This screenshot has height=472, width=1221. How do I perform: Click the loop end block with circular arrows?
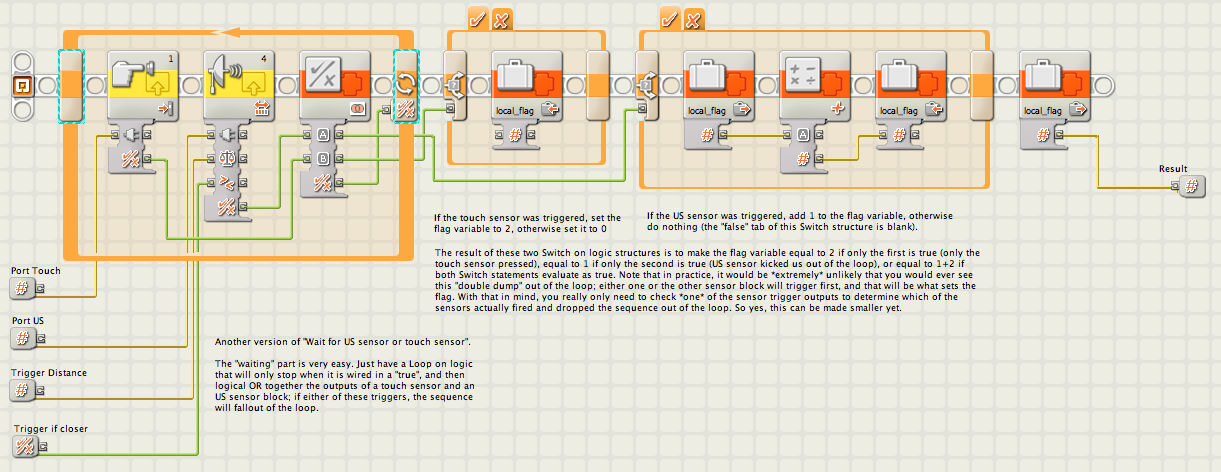pos(406,86)
